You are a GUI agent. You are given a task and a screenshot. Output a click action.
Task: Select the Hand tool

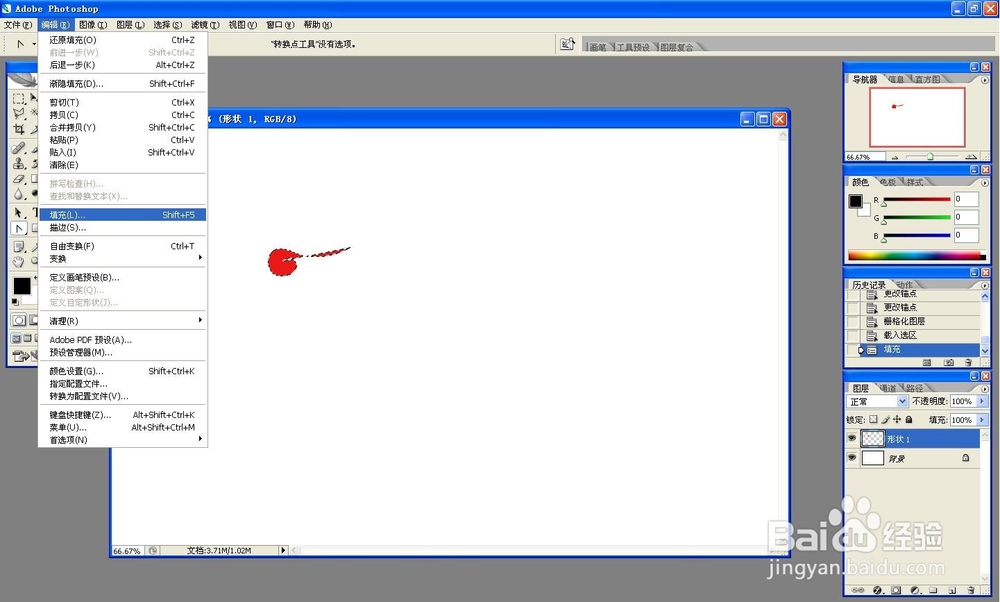click(x=18, y=261)
